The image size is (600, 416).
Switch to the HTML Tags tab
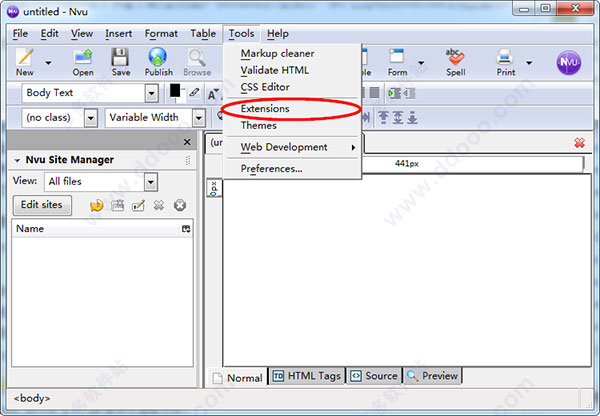tap(307, 376)
